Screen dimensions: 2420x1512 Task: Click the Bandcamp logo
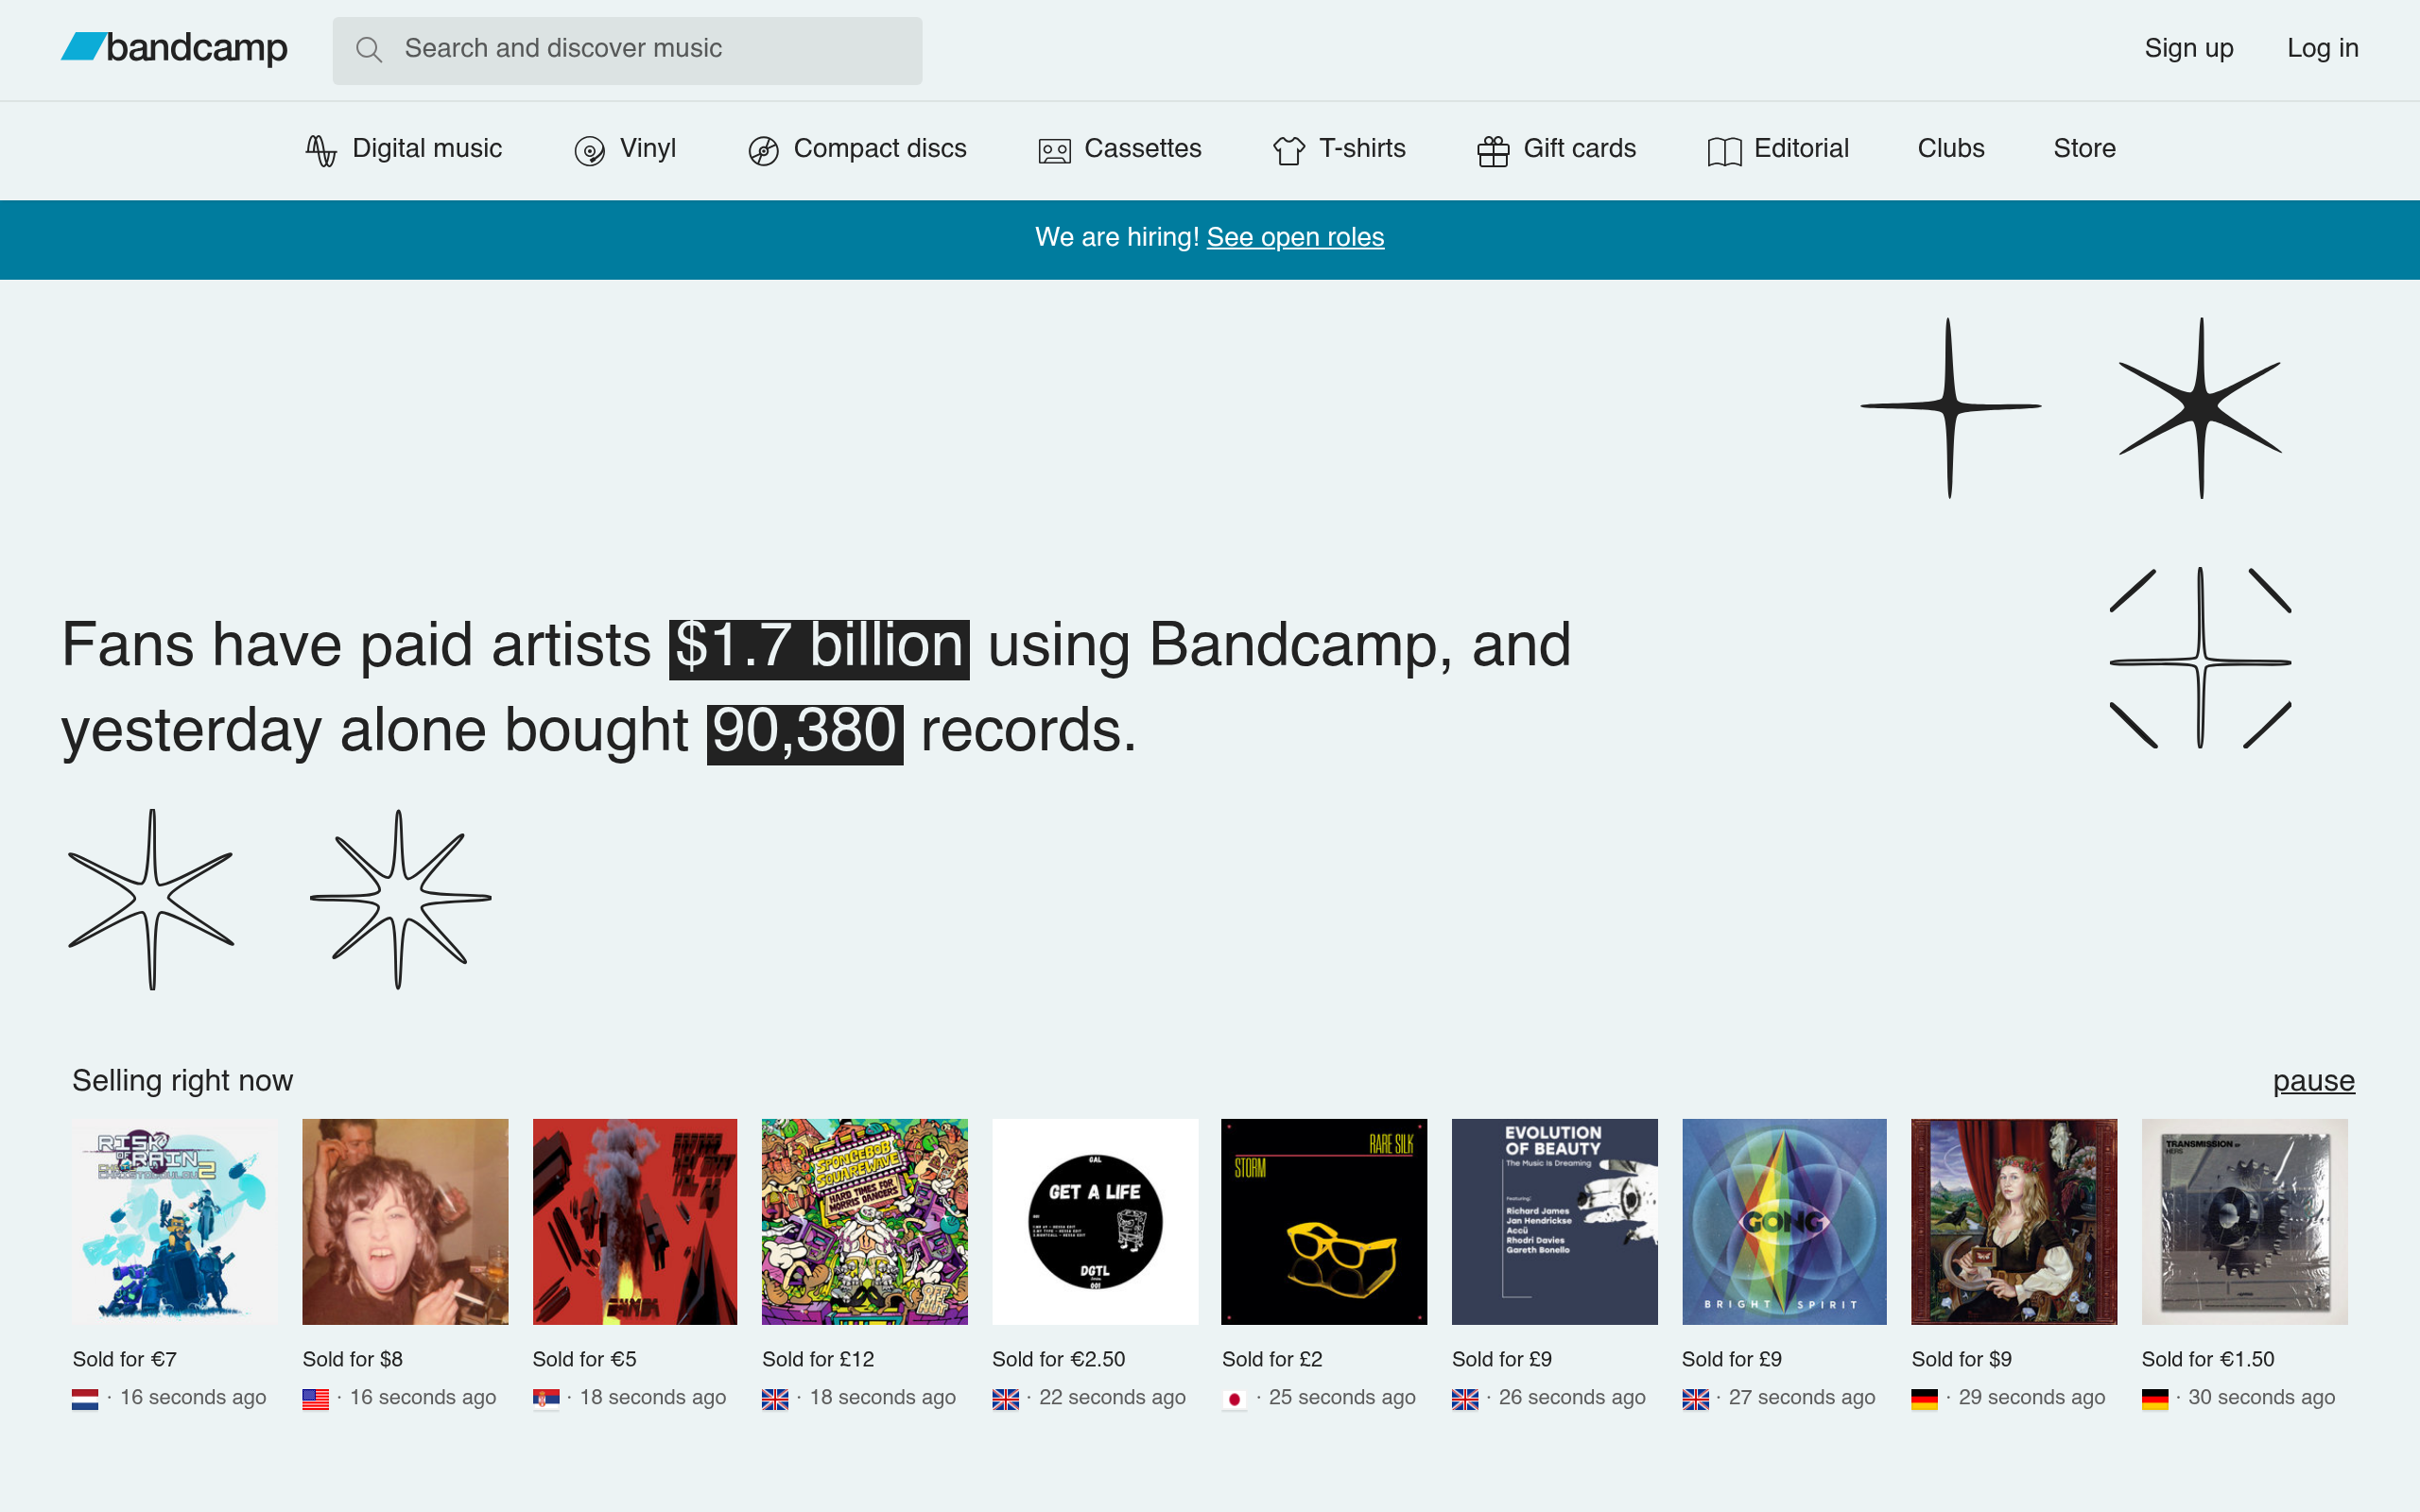174,48
